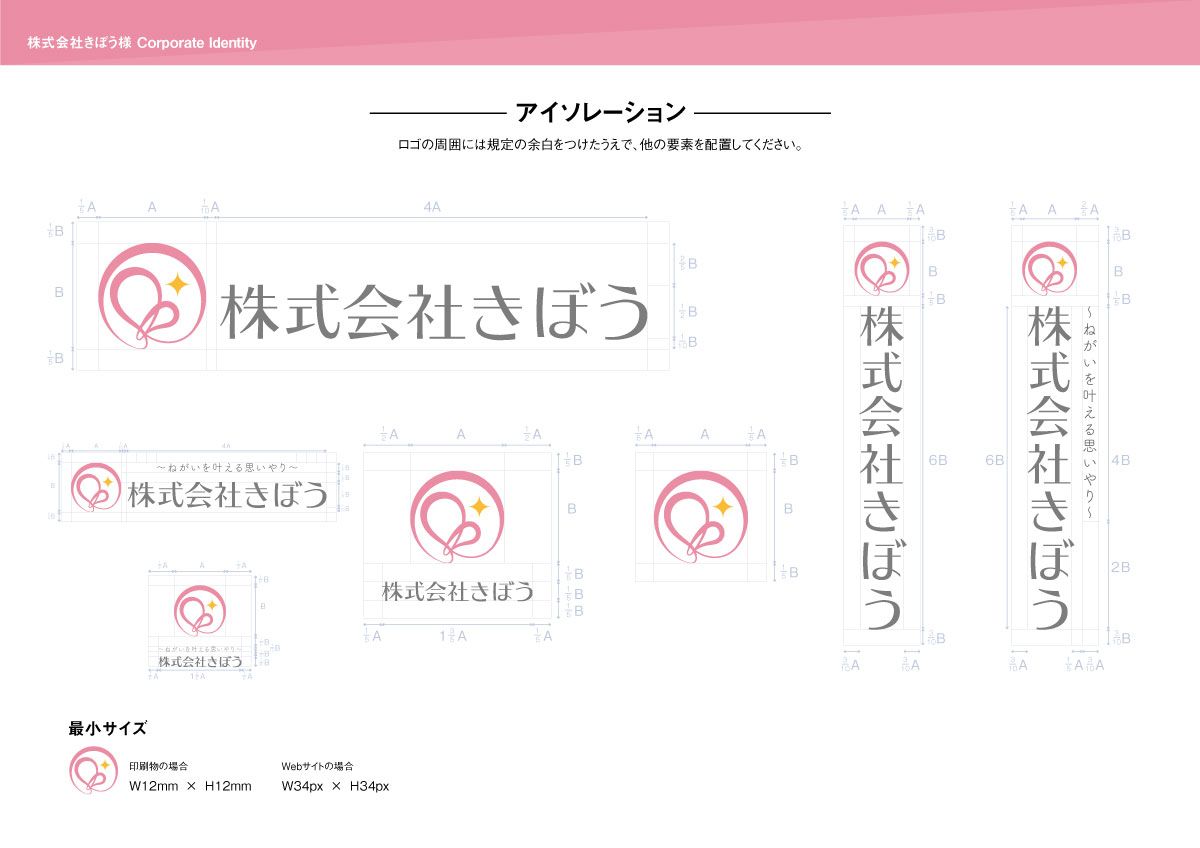Click the horizontal tagline ～ねがいを叶える思いやり～ in small logo
This screenshot has height=848, width=1200.
click(x=228, y=467)
